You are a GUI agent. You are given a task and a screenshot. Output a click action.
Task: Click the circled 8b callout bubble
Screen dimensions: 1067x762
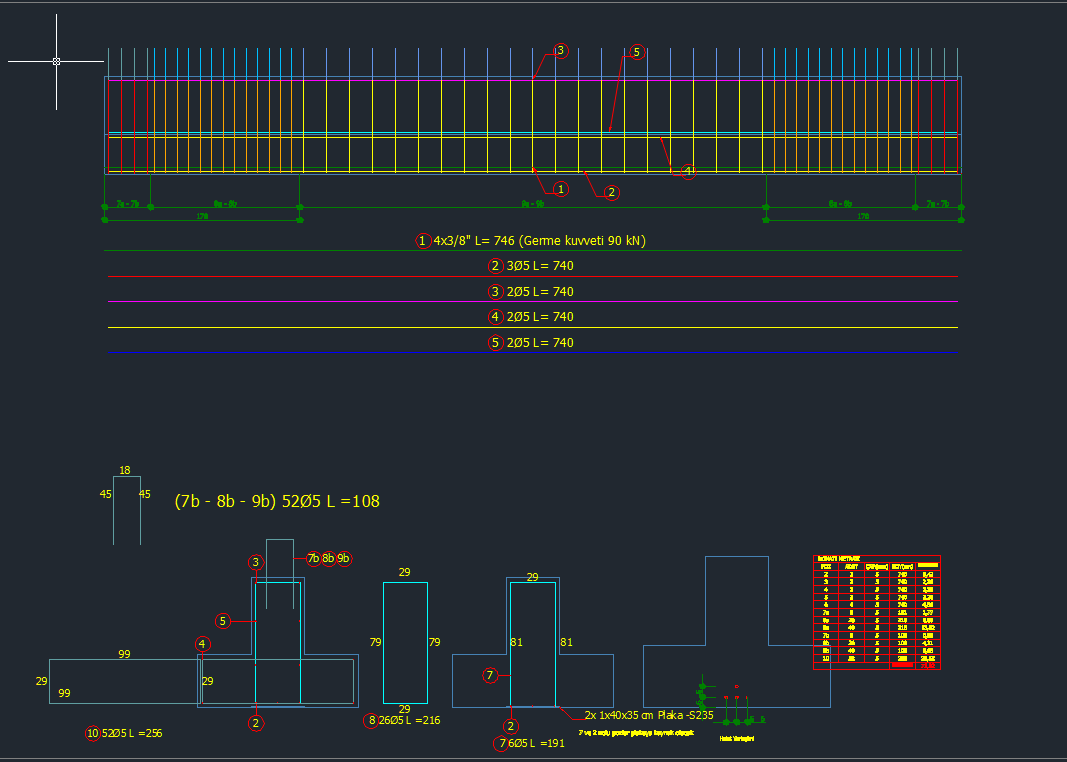tap(329, 558)
